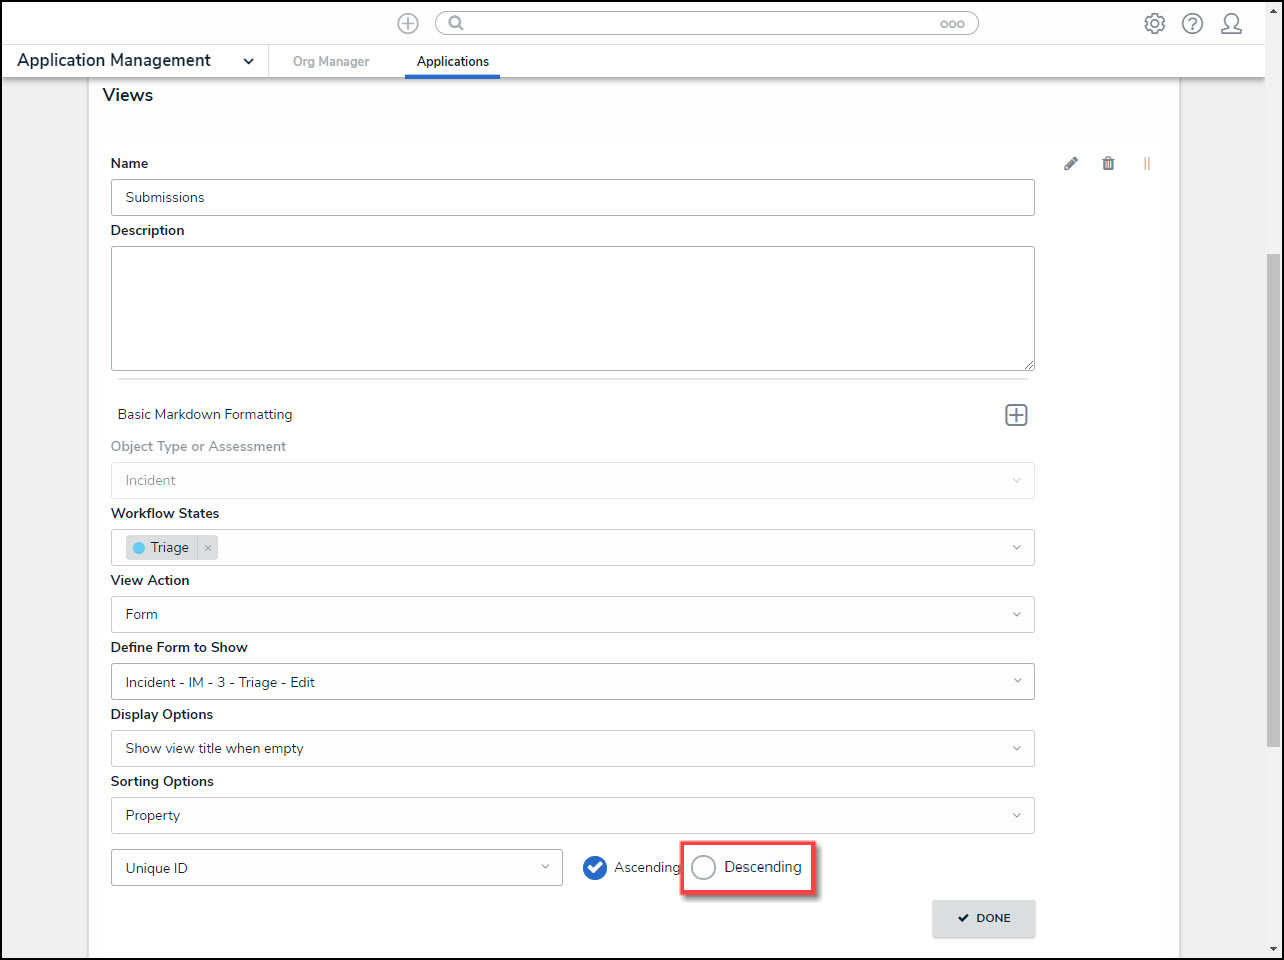Screen dimensions: 1284x960
Task: Click the Done button
Action: (983, 918)
